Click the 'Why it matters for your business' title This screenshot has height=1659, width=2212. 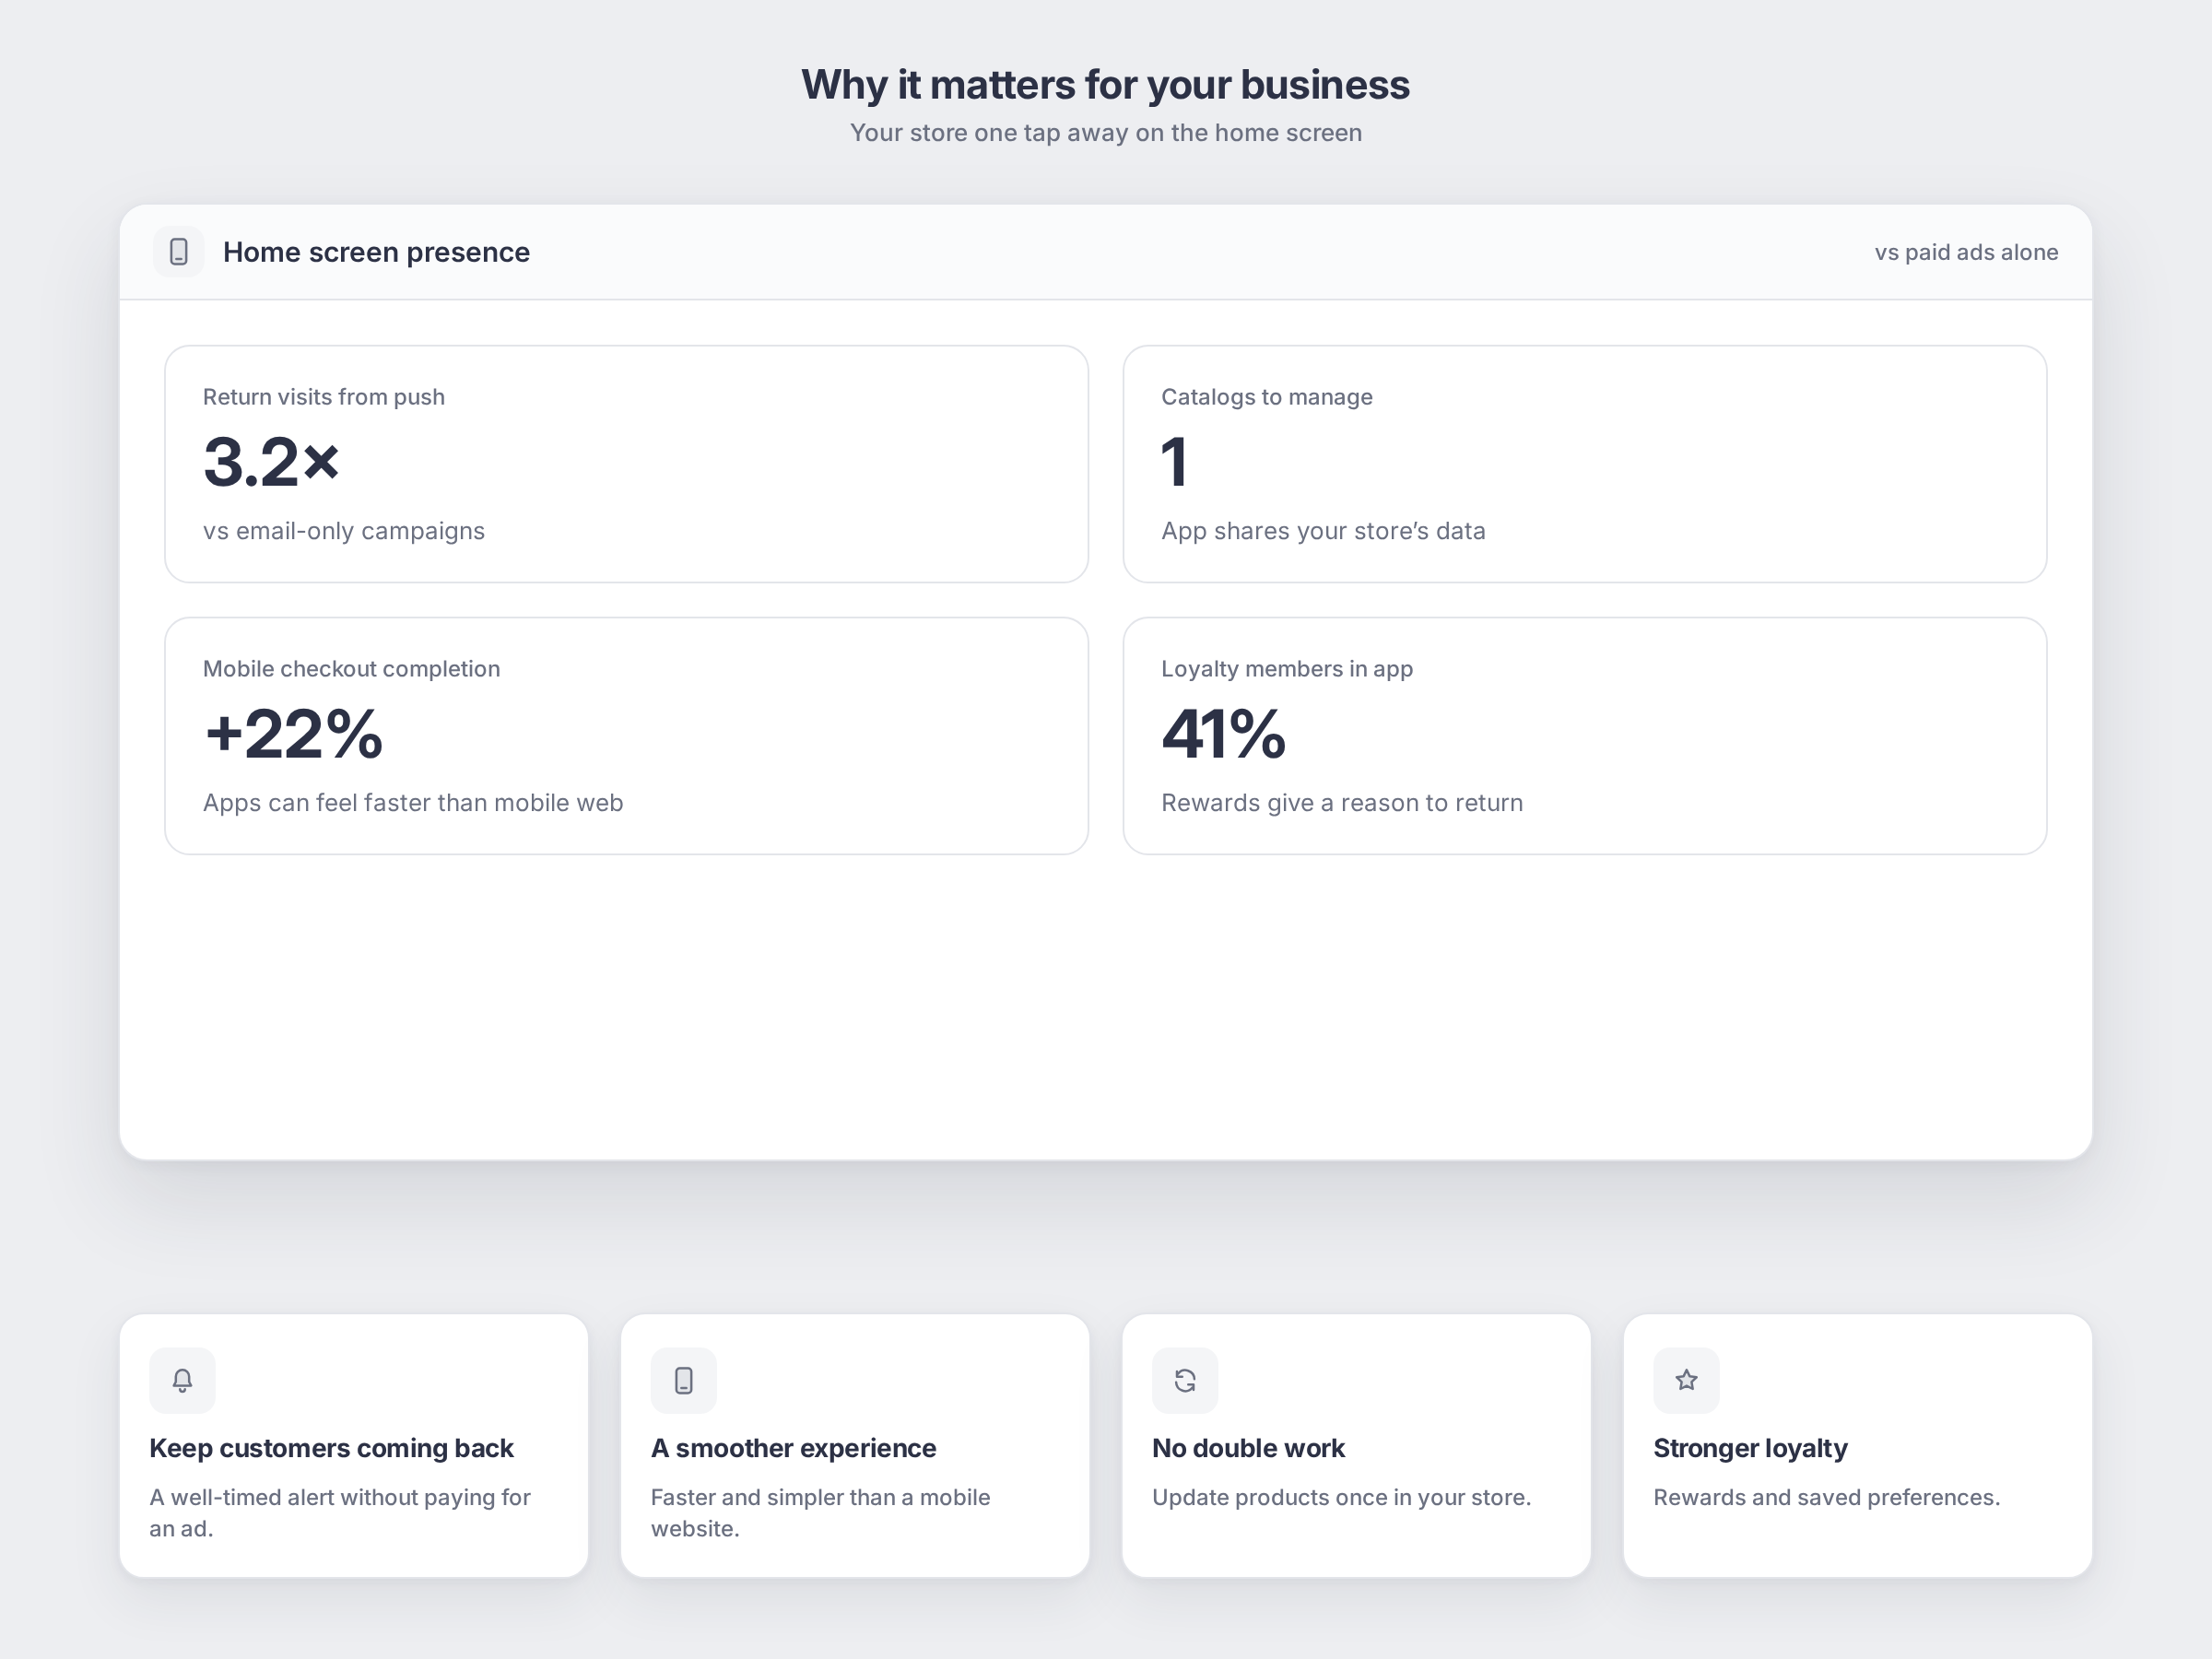click(x=1105, y=85)
